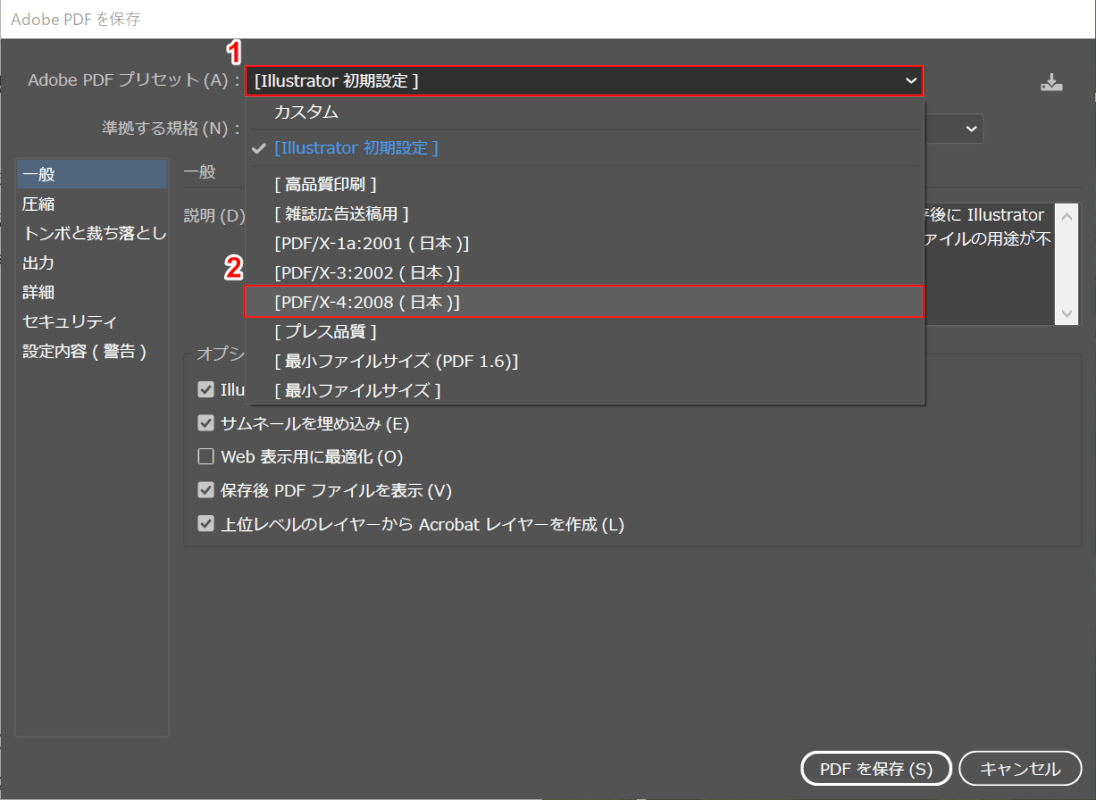Image resolution: width=1096 pixels, height=800 pixels.
Task: Select [最小ファイルサイズ (PDF 1.6)] preset
Action: click(584, 361)
